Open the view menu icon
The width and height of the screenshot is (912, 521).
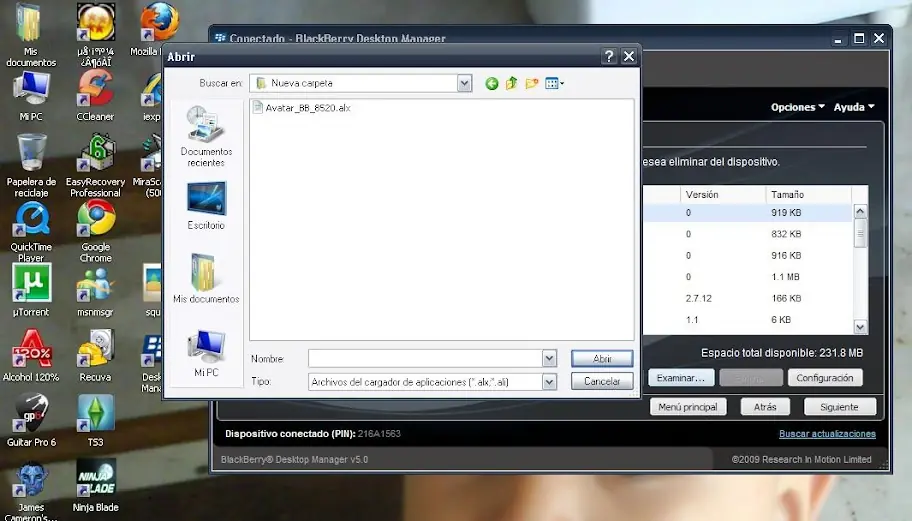(554, 84)
